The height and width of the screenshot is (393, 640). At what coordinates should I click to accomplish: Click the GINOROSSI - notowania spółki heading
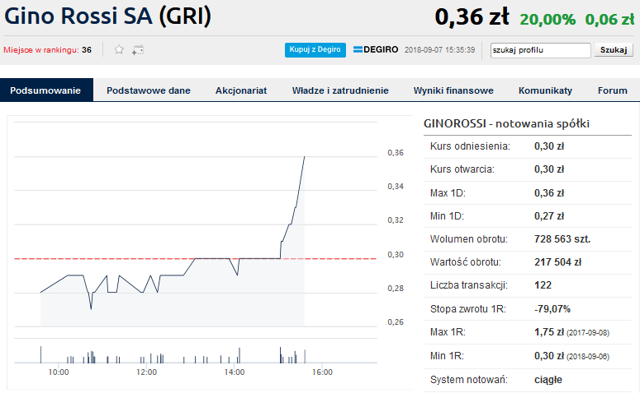506,123
